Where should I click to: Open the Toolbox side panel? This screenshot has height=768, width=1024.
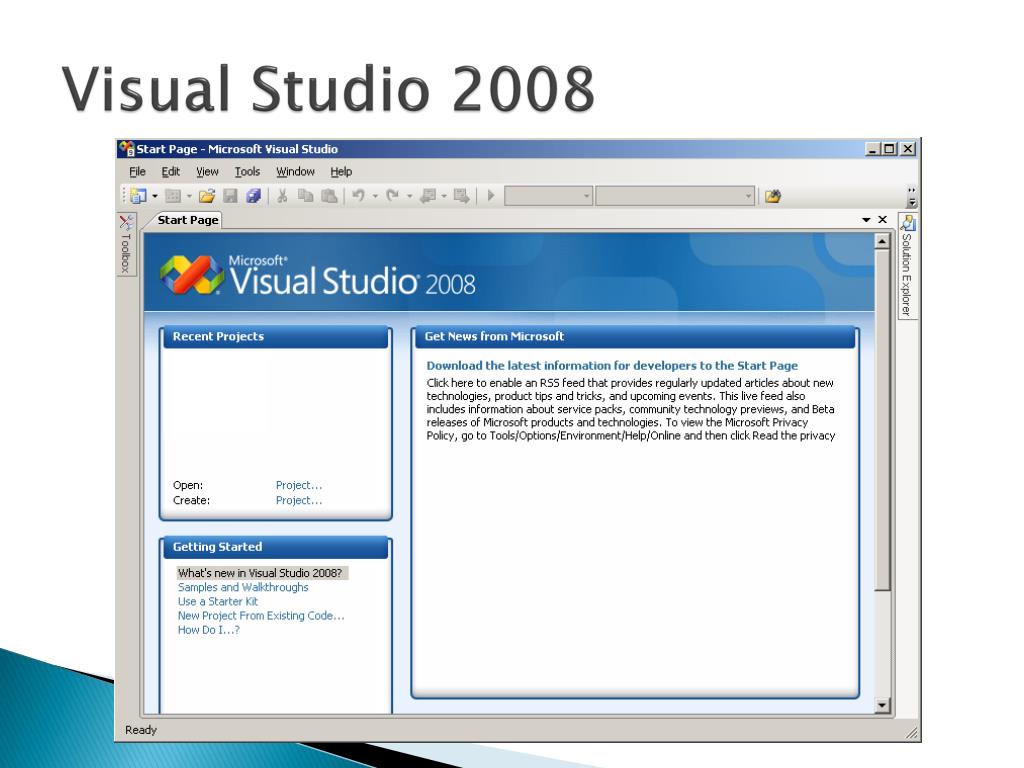(x=126, y=244)
